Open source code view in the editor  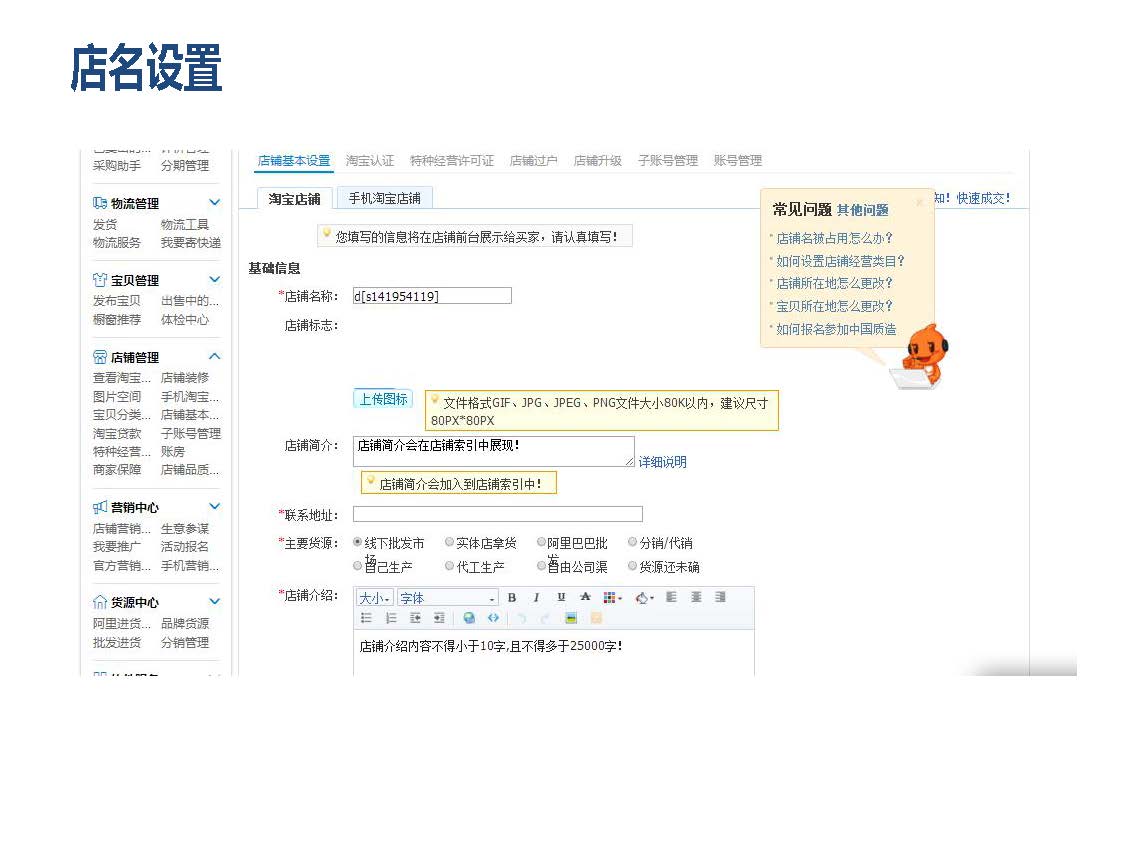pyautogui.click(x=494, y=618)
